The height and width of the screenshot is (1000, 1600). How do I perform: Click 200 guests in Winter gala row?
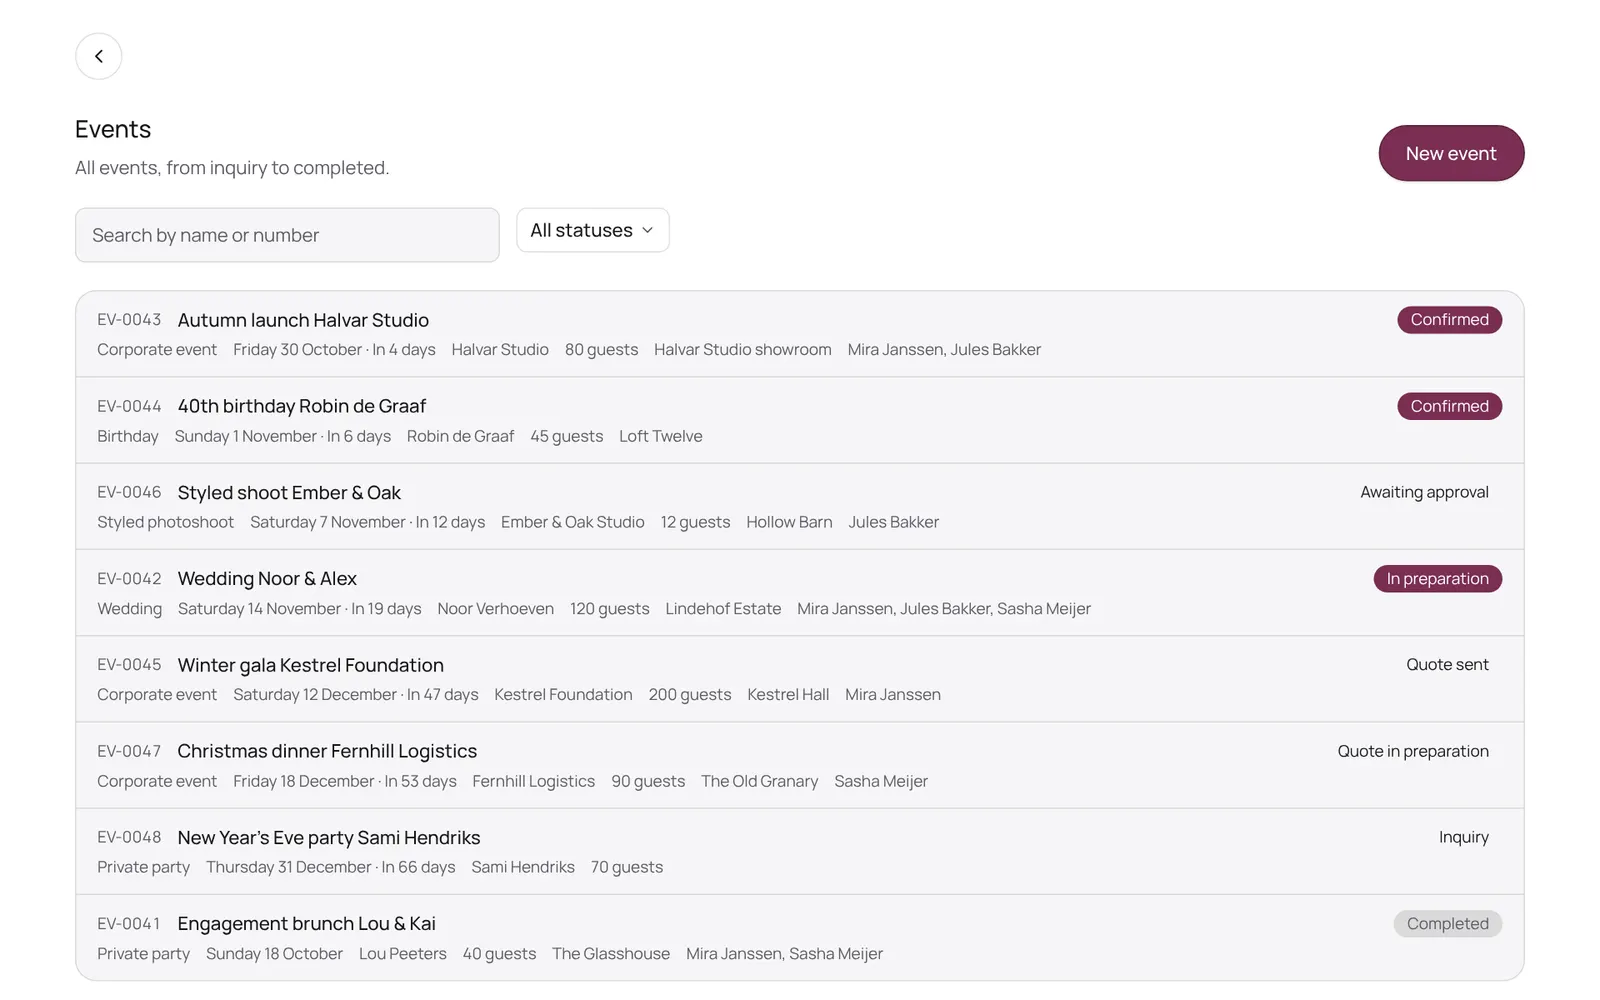[689, 695]
